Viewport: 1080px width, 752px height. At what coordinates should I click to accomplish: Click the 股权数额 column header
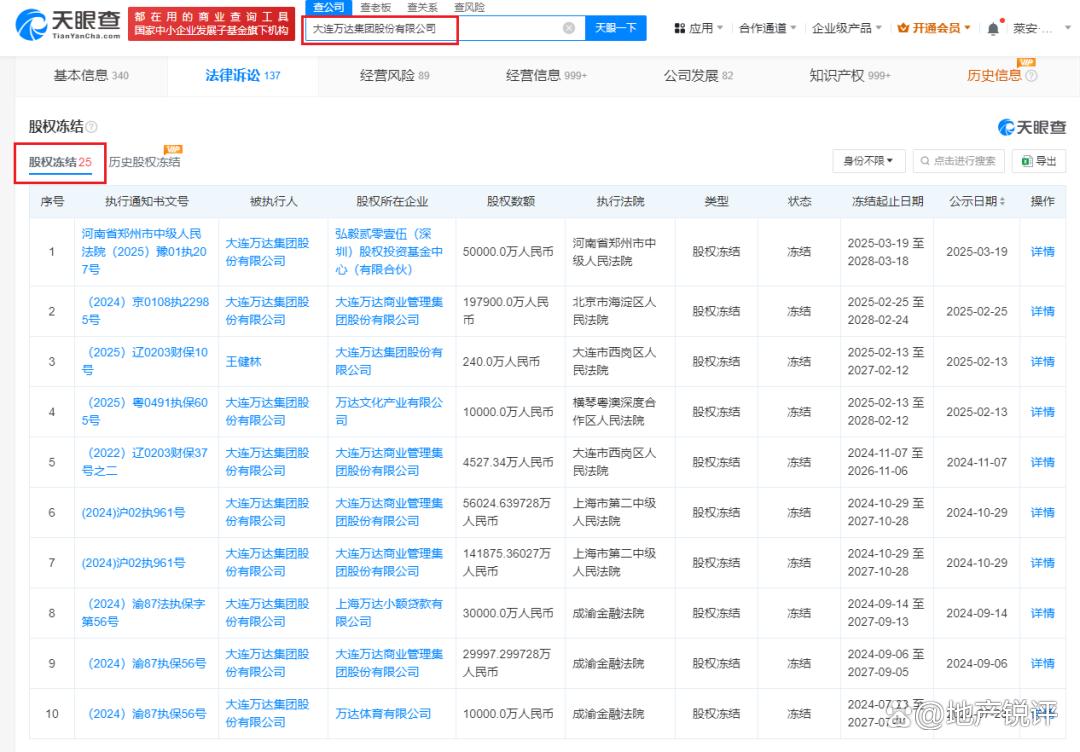point(510,201)
